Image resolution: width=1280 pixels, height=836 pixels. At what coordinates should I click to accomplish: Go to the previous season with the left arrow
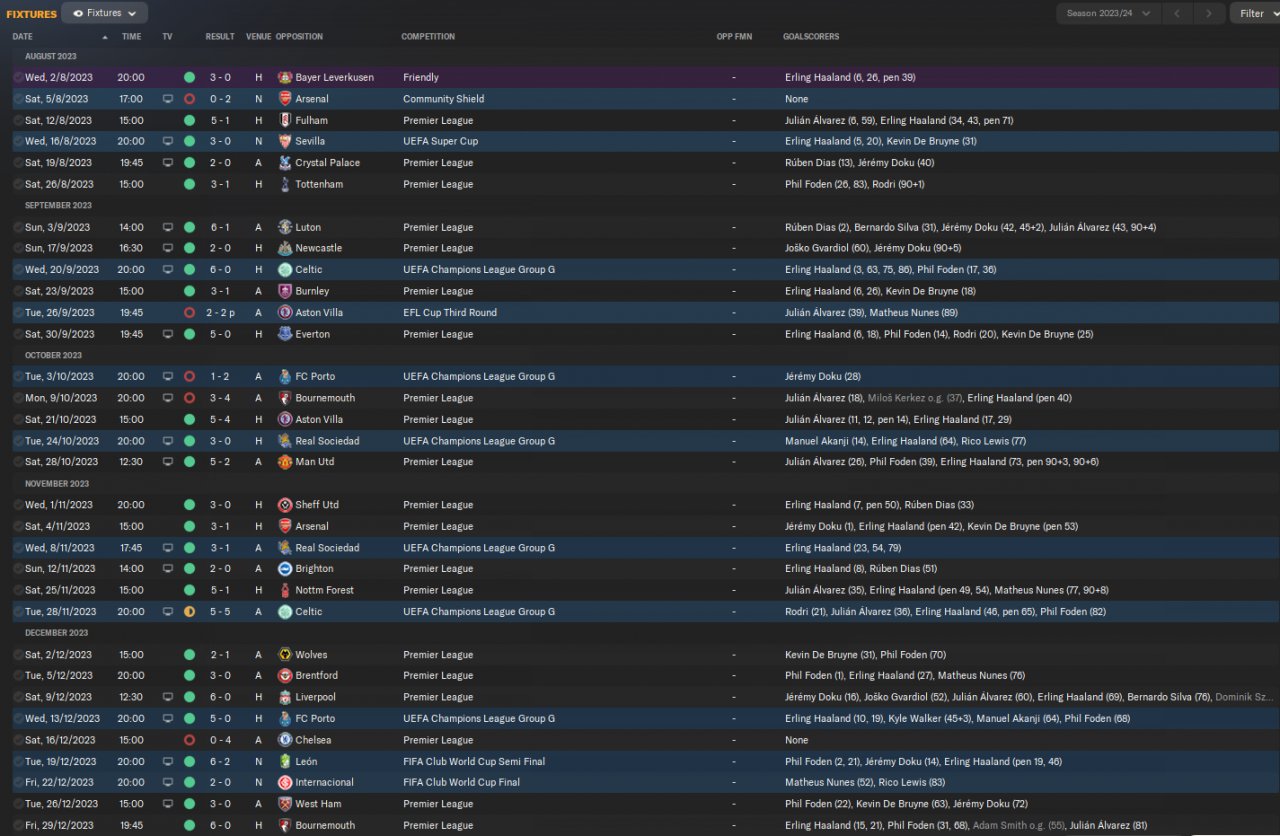(1177, 13)
